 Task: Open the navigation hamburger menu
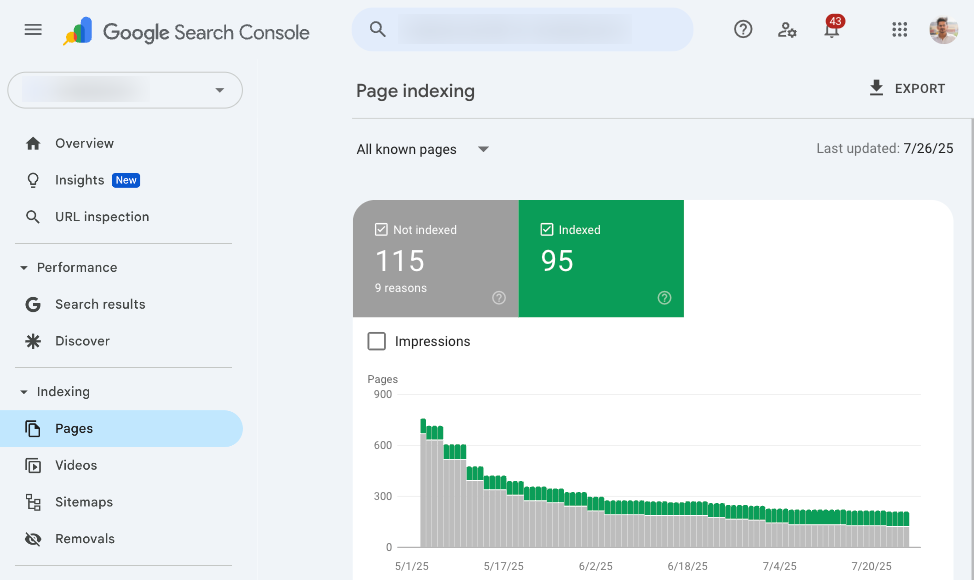coord(32,29)
